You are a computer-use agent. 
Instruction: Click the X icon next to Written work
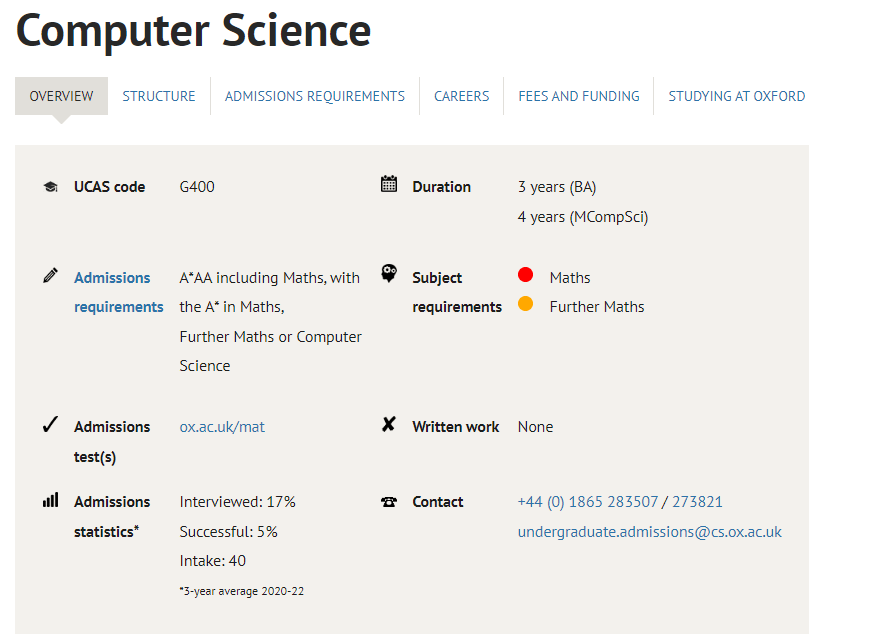click(389, 425)
